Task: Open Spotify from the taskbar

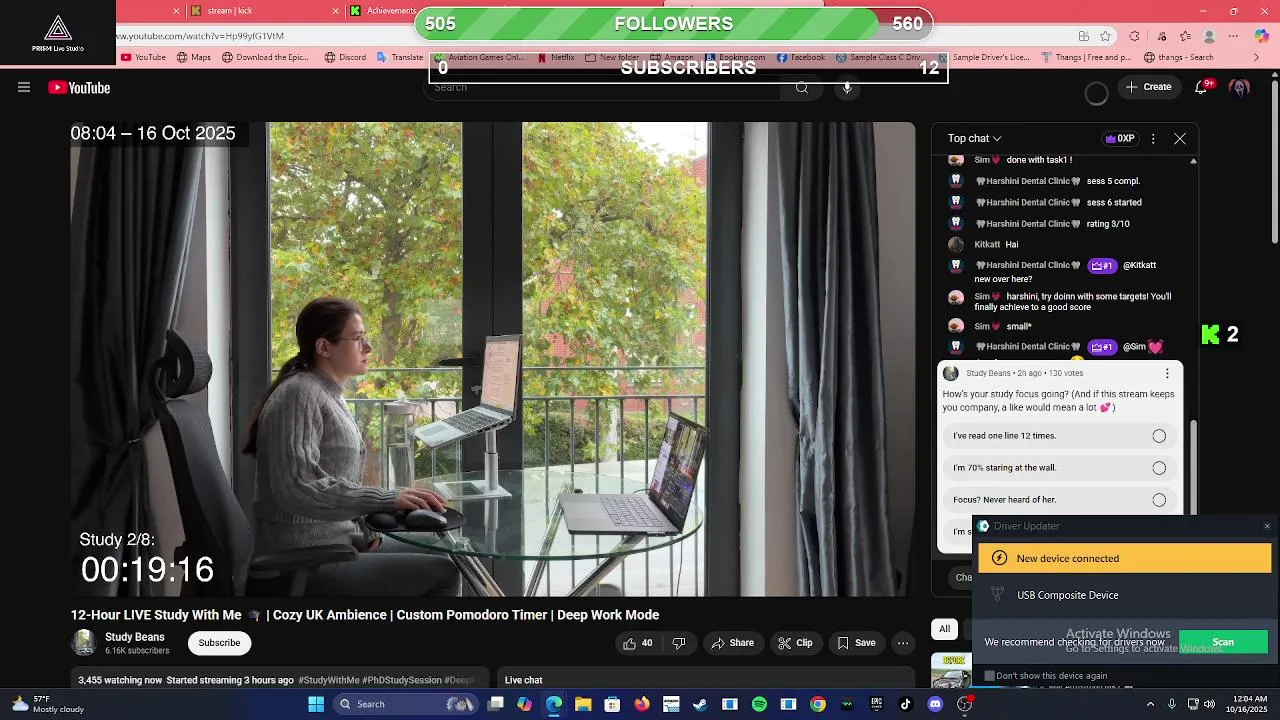Action: tap(759, 704)
